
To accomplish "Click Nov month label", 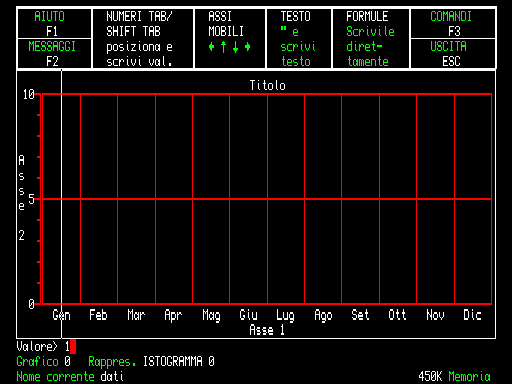I will [x=435, y=315].
